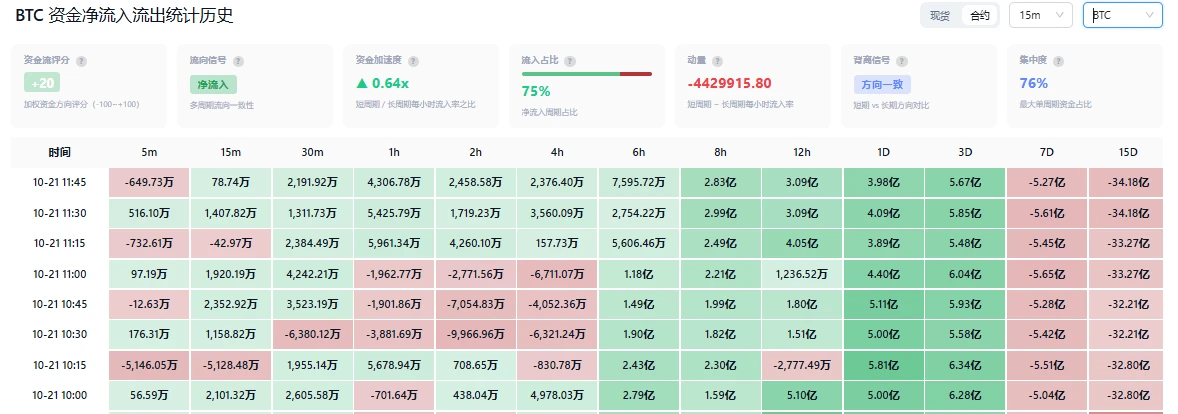Click the 78.74万 cell
Image resolution: width=1178 pixels, height=414 pixels.
point(231,183)
